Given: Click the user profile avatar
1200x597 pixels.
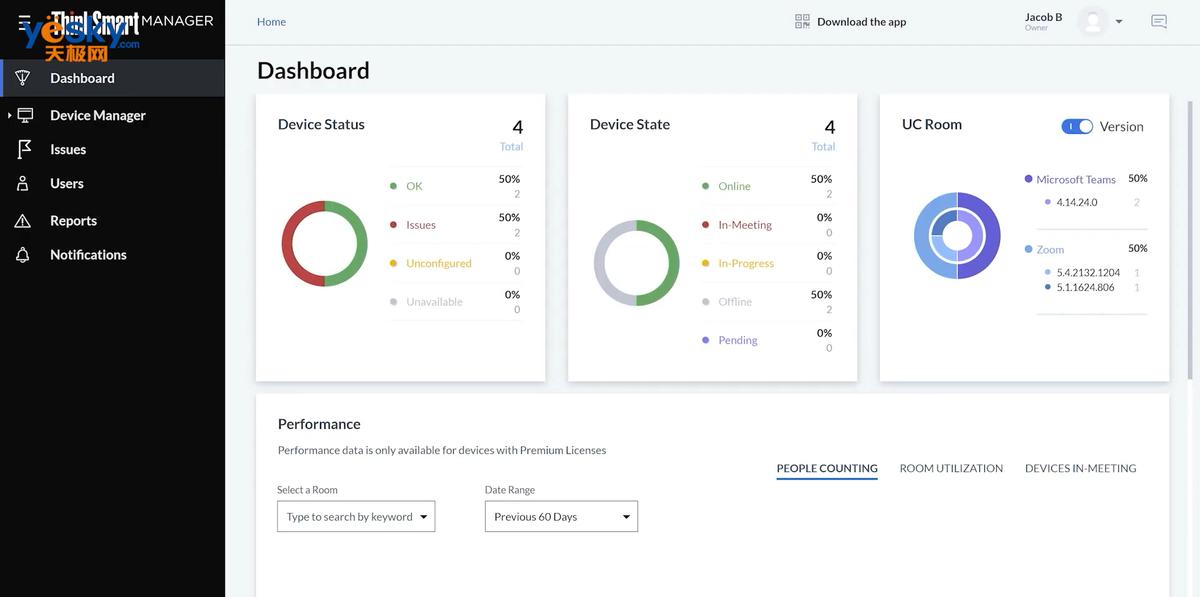Looking at the screenshot, I should 1093,21.
